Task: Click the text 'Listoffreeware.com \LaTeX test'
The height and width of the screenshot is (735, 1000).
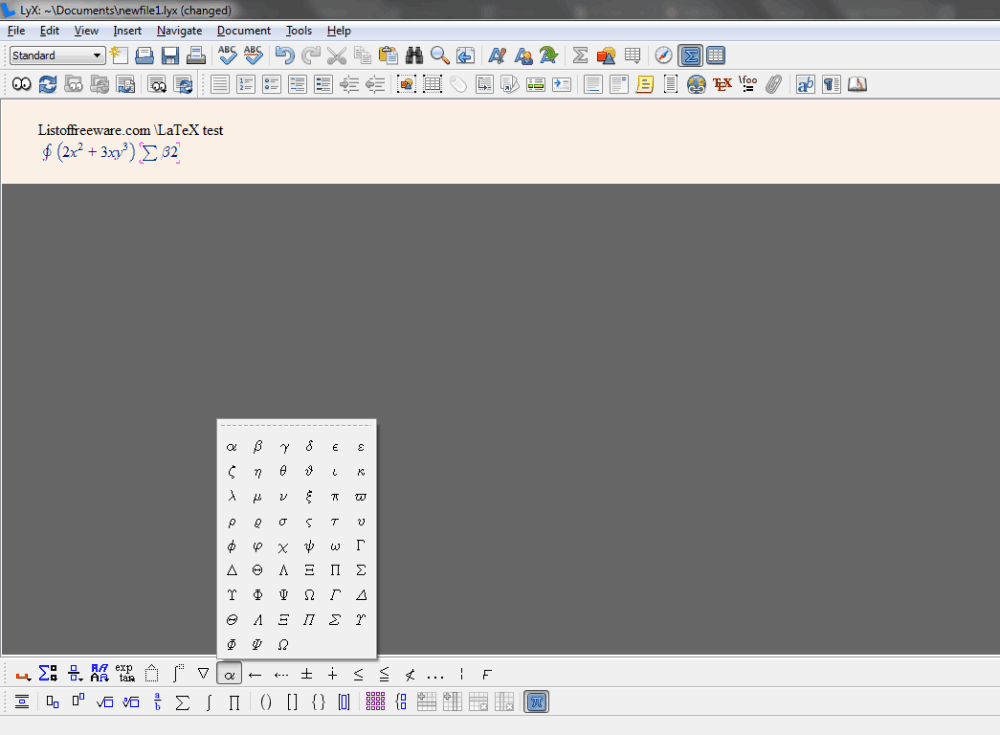Action: [x=130, y=130]
